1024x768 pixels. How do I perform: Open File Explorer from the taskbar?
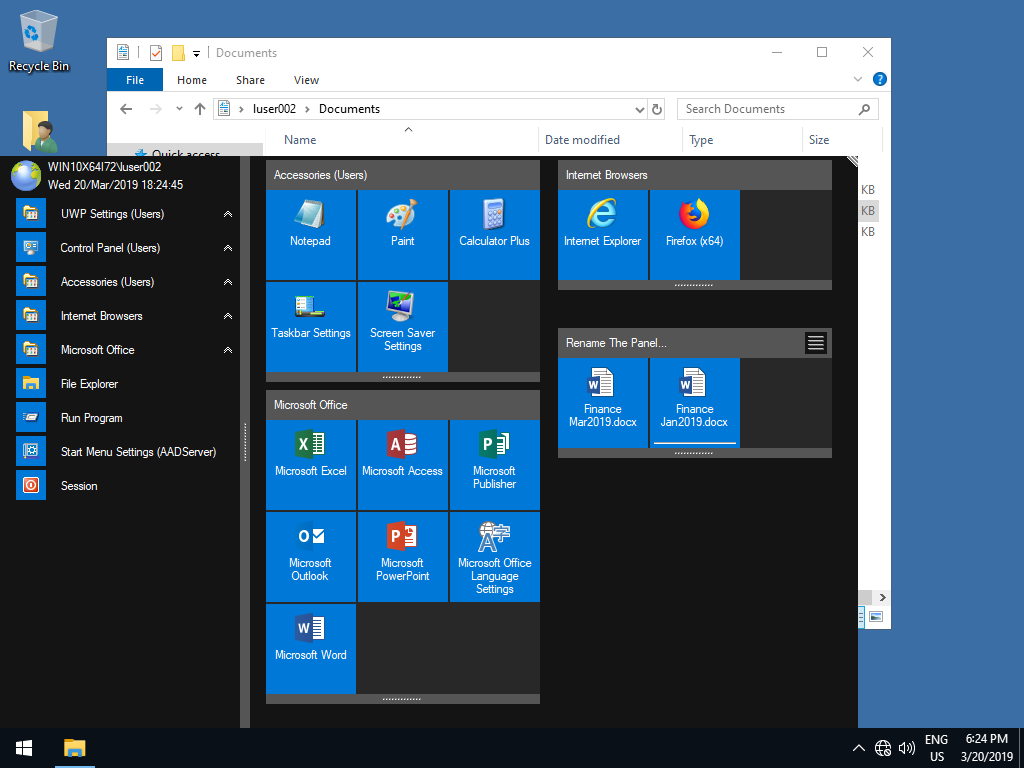74,747
